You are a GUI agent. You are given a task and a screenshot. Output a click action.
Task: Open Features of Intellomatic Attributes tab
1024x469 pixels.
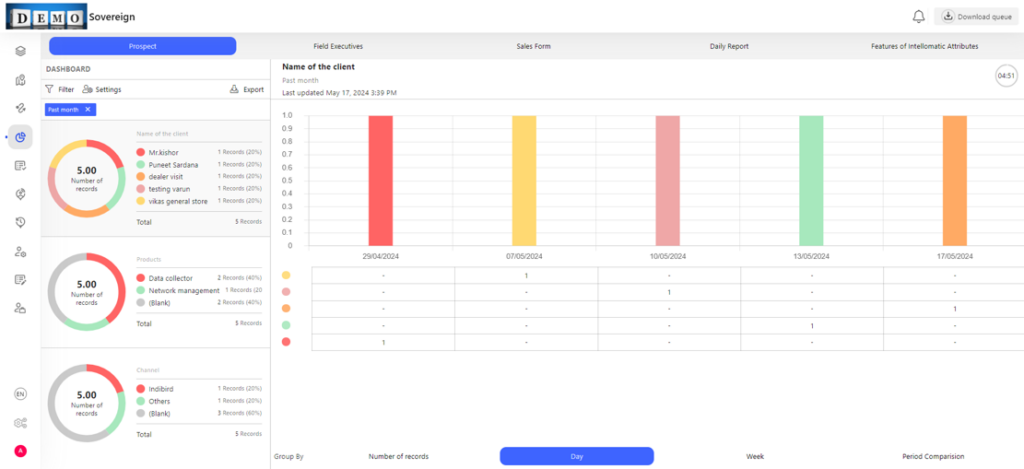924,46
